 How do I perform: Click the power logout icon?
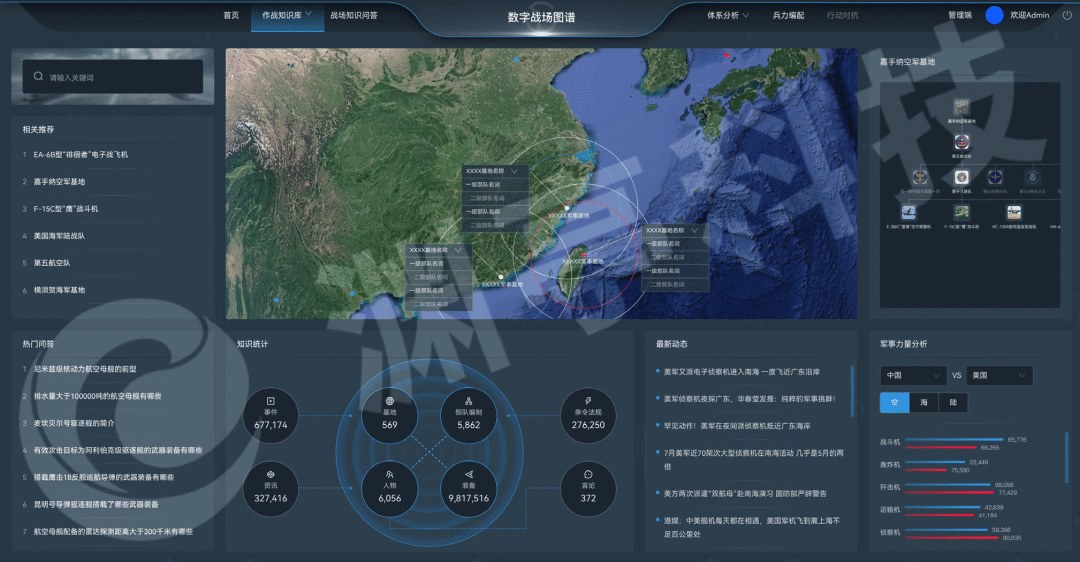point(1067,15)
